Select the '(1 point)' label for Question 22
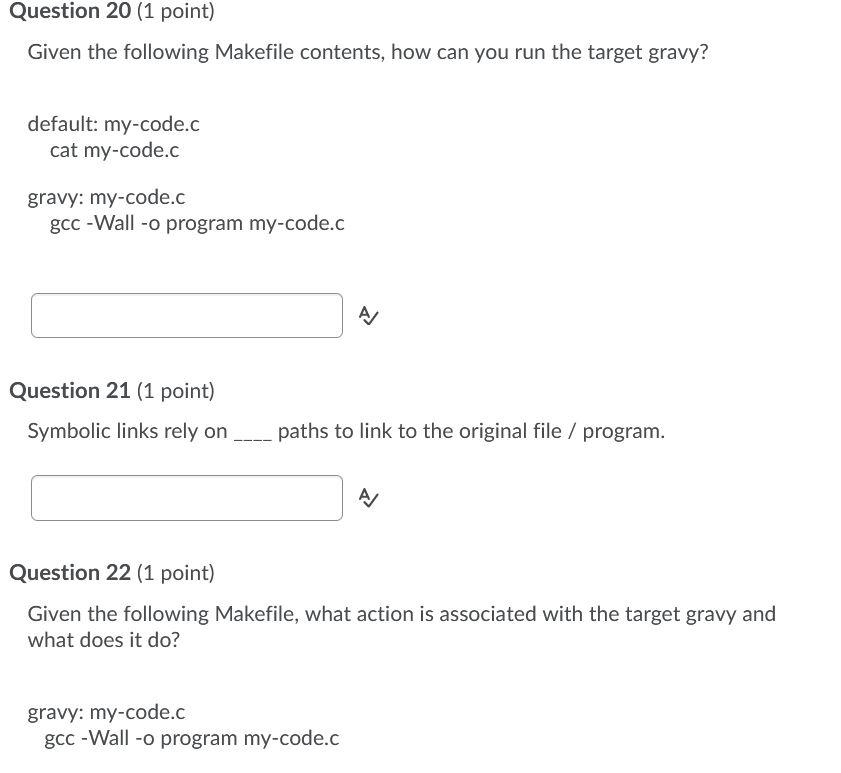 pos(176,572)
